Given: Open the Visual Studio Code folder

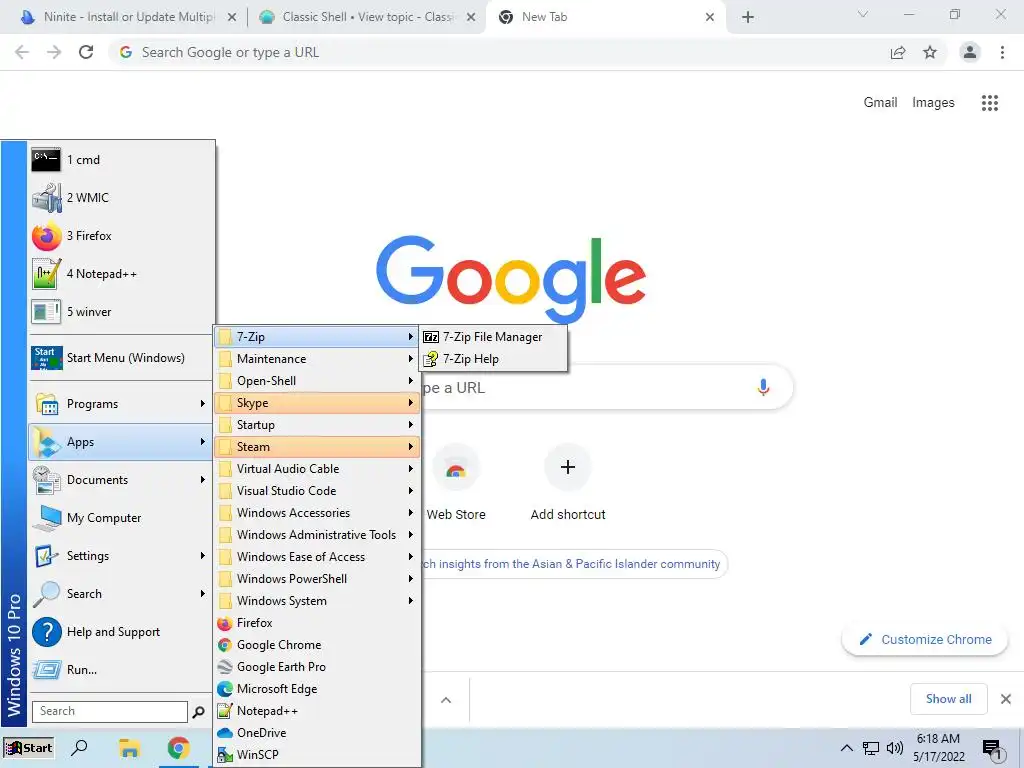Looking at the screenshot, I should (x=317, y=491).
